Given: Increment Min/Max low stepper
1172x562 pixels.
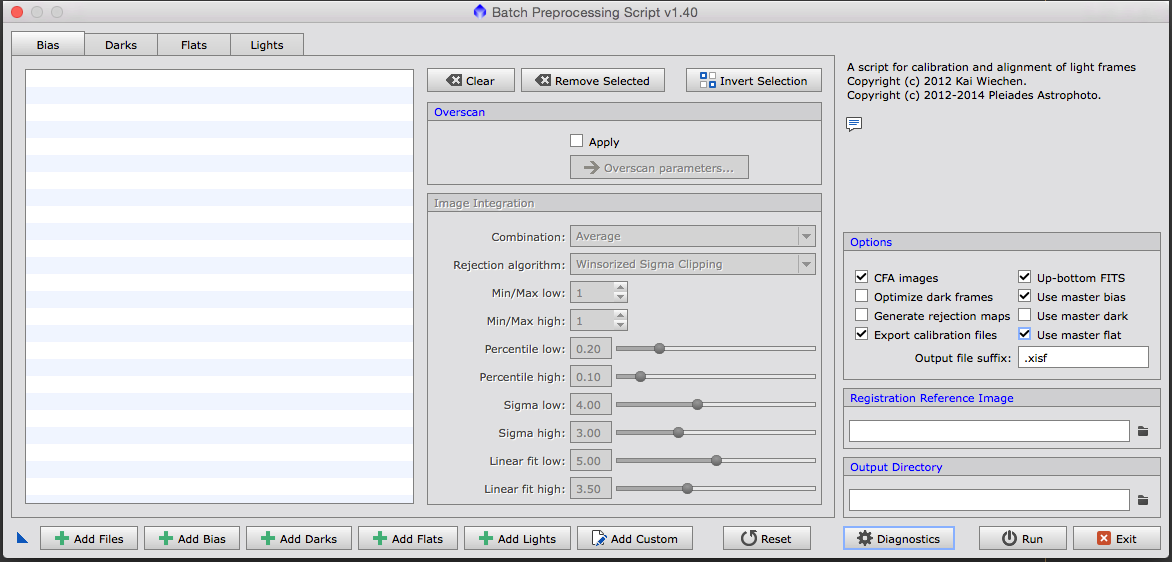Looking at the screenshot, I should [620, 287].
